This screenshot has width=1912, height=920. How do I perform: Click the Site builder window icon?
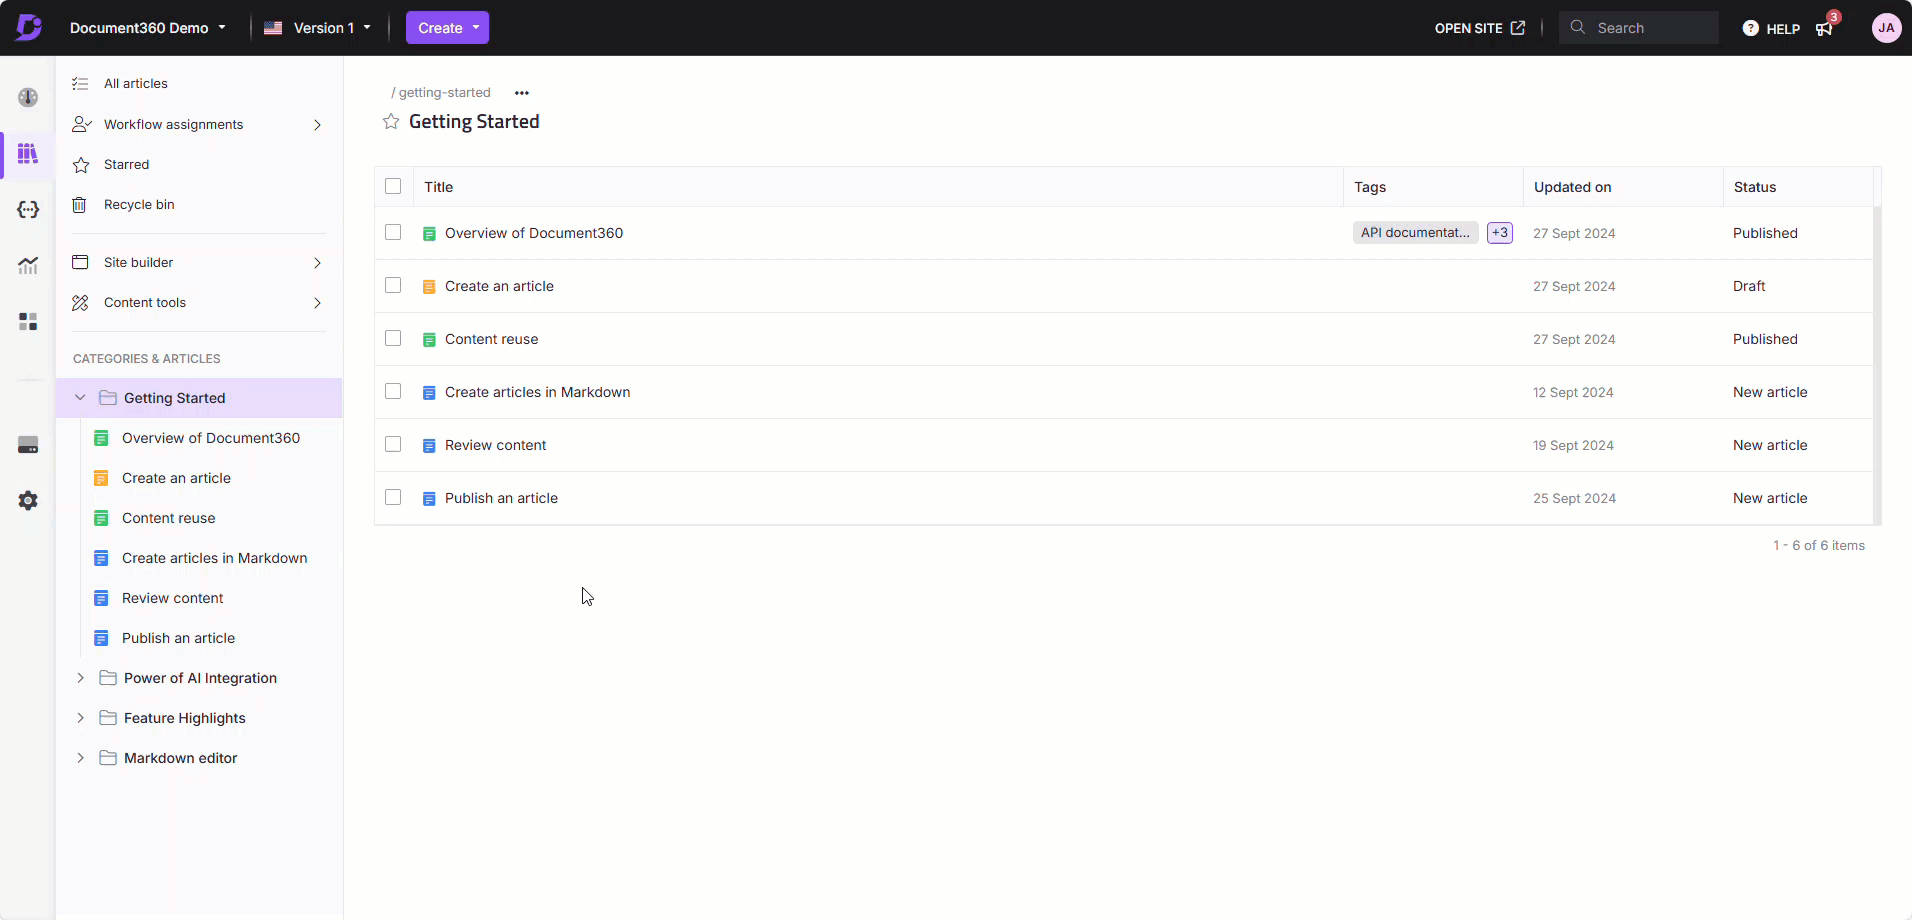pyautogui.click(x=80, y=262)
